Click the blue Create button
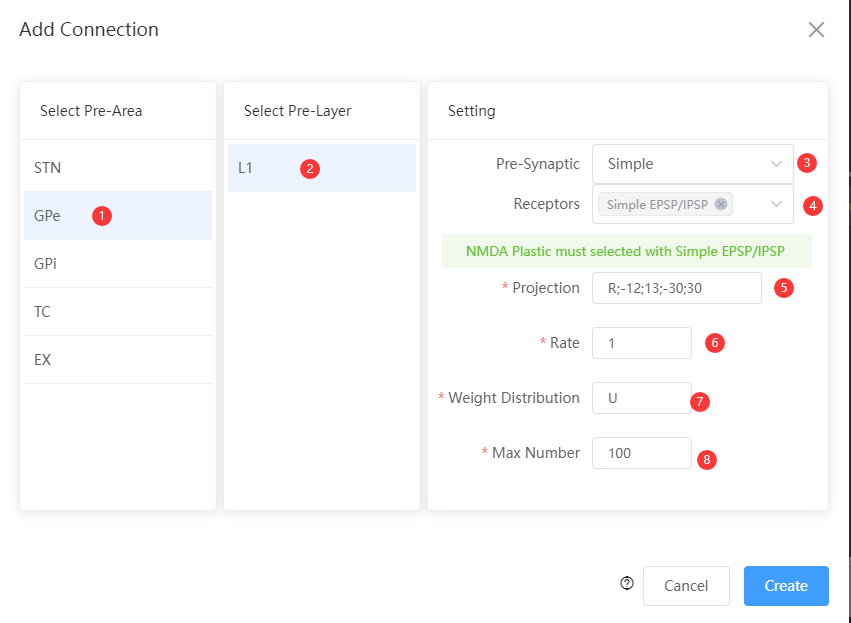The image size is (851, 623). tap(786, 586)
